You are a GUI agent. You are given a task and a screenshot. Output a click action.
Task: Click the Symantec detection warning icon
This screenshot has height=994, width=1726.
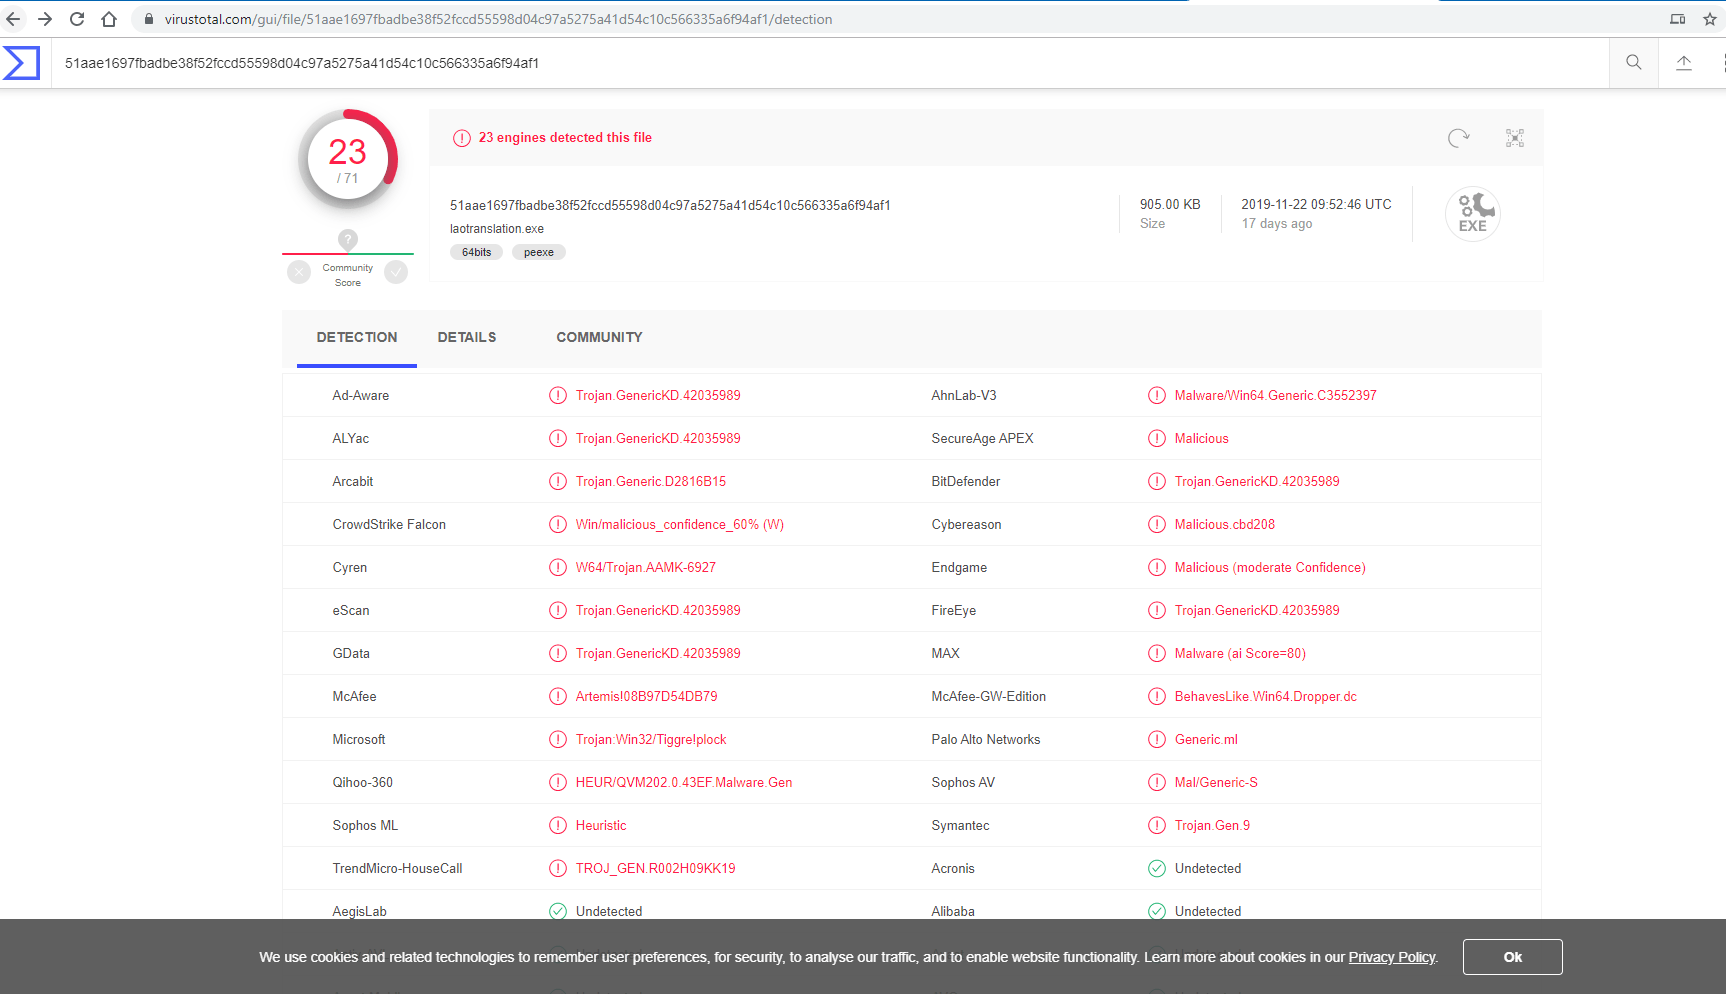click(1157, 825)
